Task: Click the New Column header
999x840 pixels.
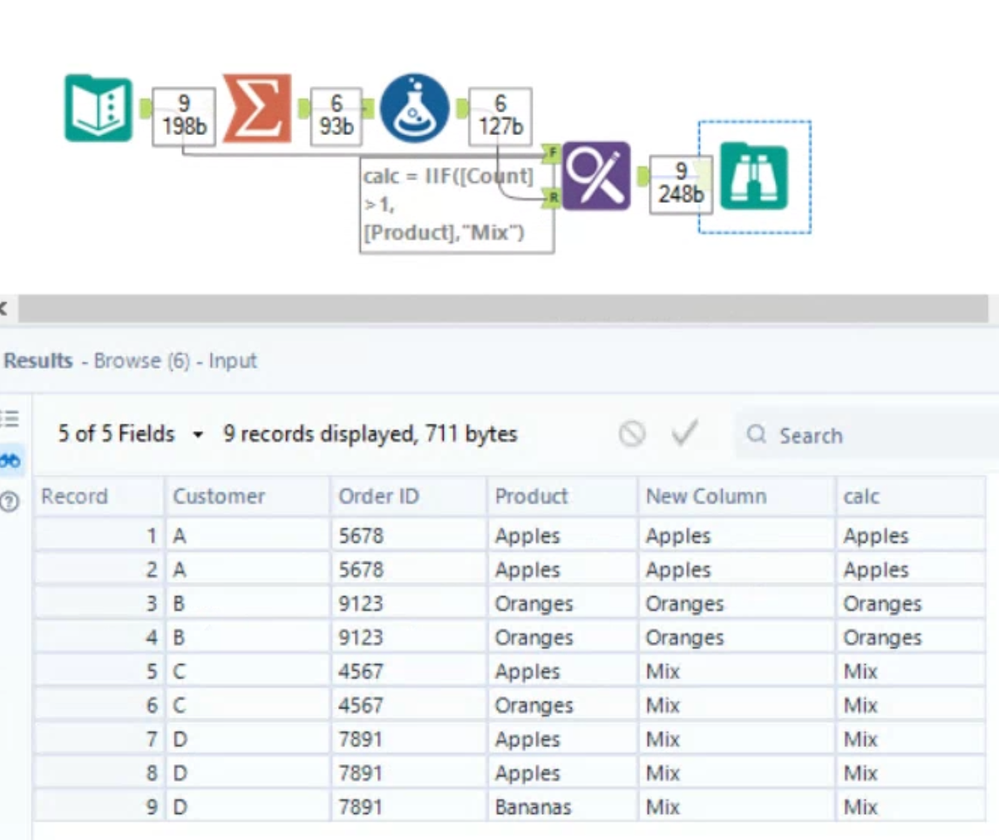Action: click(x=737, y=496)
